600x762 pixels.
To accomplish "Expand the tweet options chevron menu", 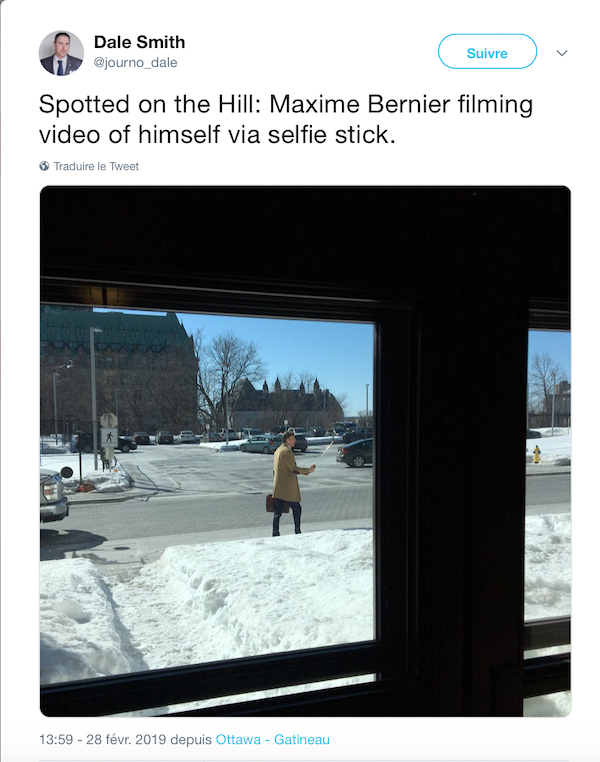I will click(x=562, y=52).
